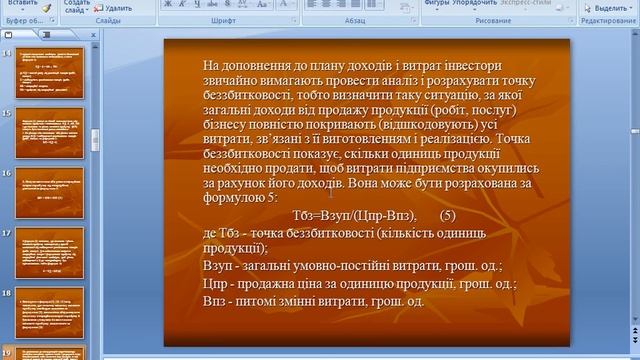Toggle bold (Ж) formatting
This screenshot has width=640, height=360.
[168, 4]
